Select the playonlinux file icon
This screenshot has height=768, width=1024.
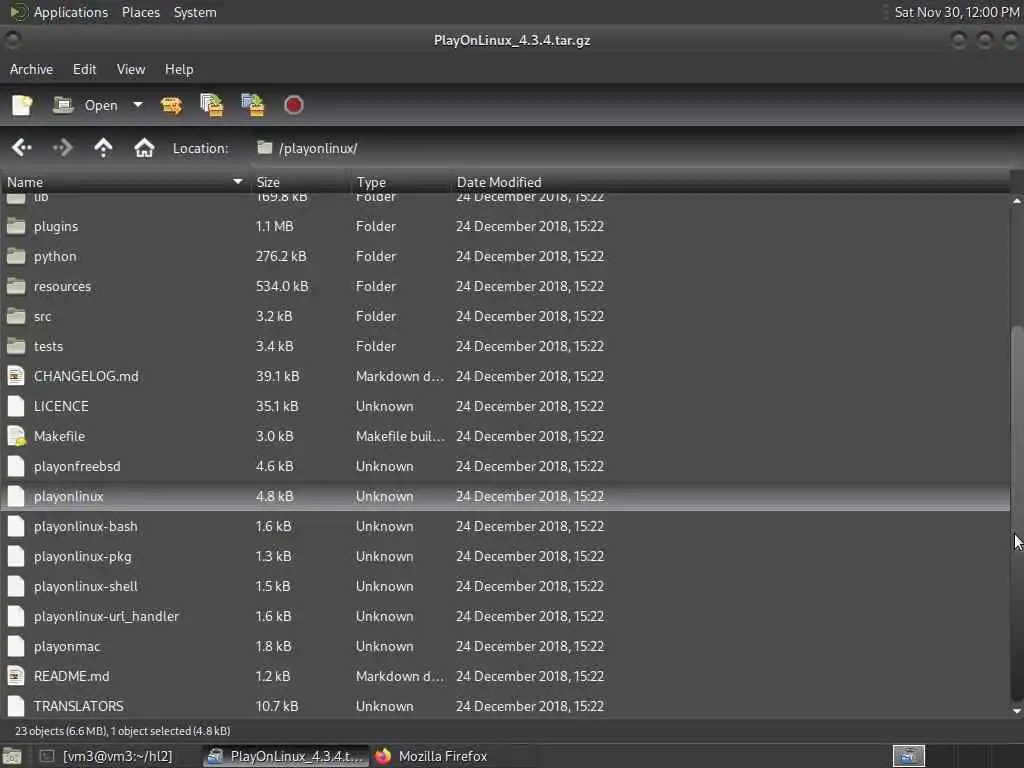(x=16, y=496)
